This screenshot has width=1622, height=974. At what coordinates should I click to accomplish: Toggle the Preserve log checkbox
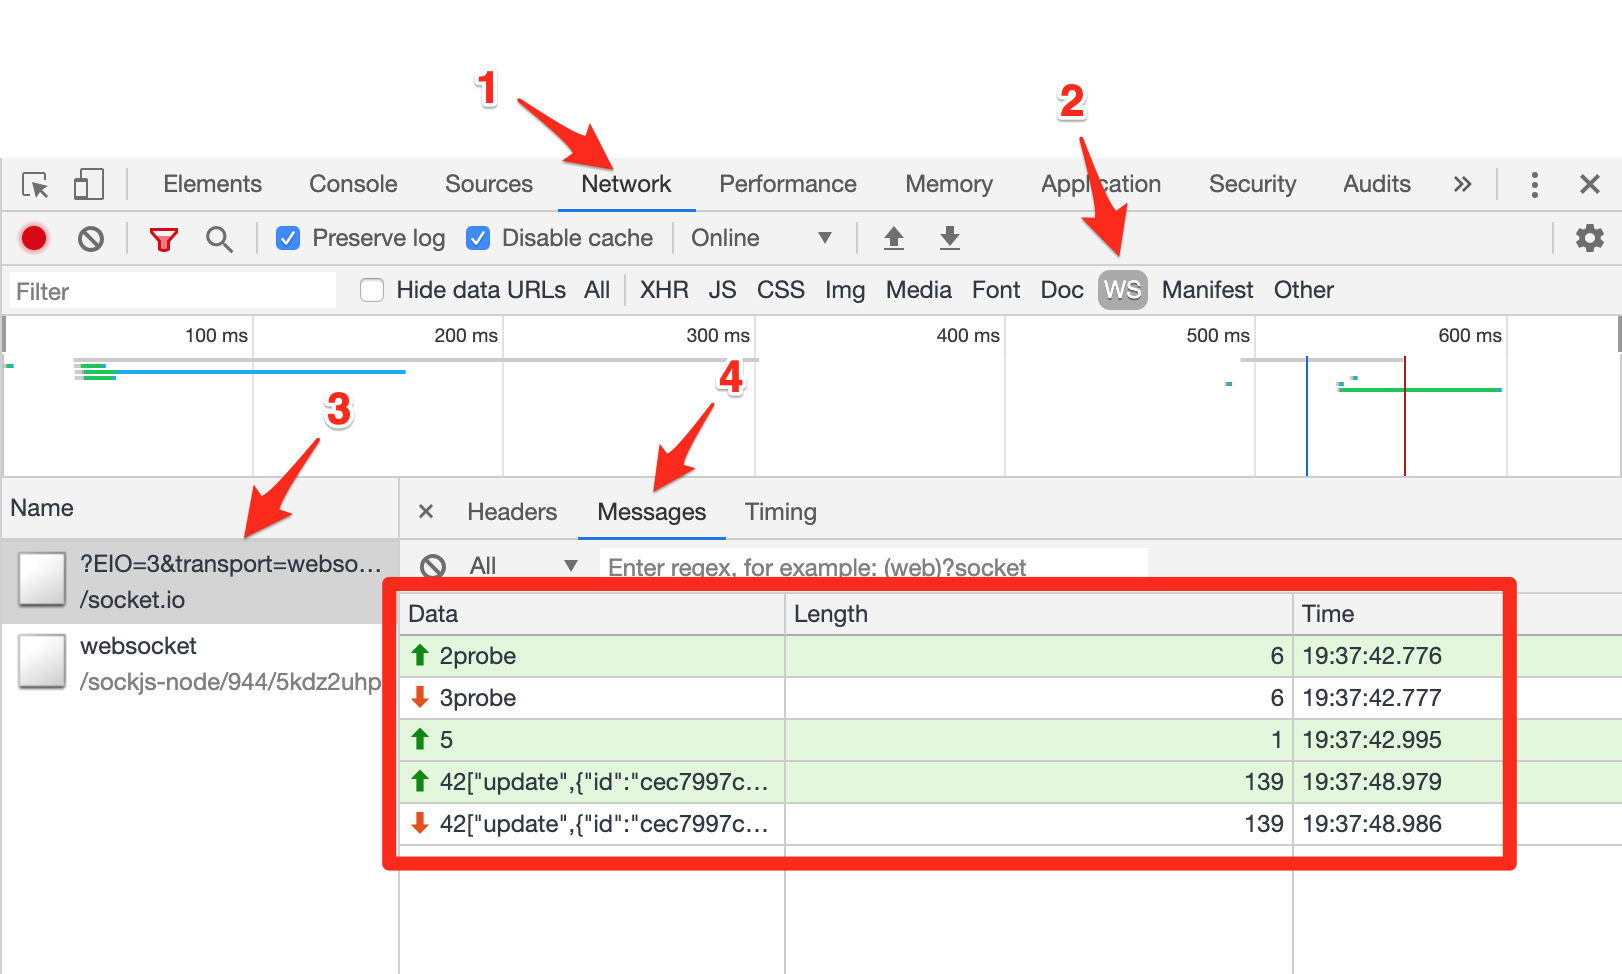(288, 238)
